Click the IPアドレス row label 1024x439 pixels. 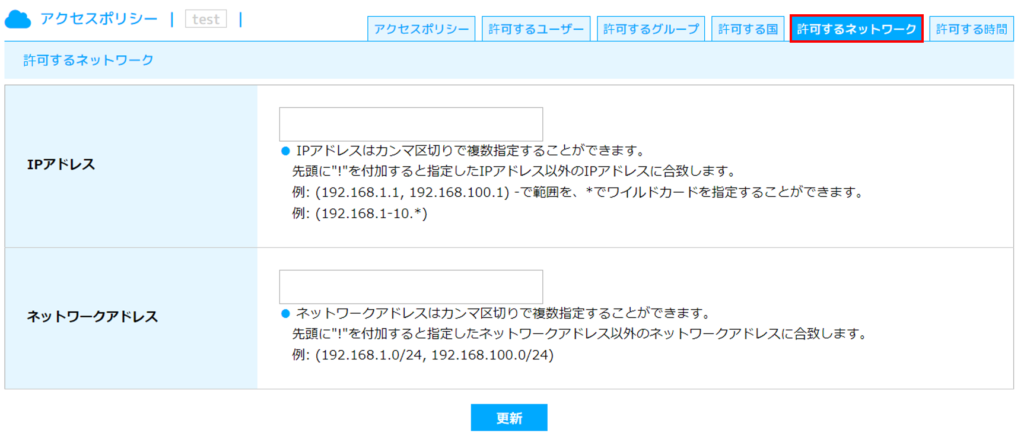pos(61,165)
